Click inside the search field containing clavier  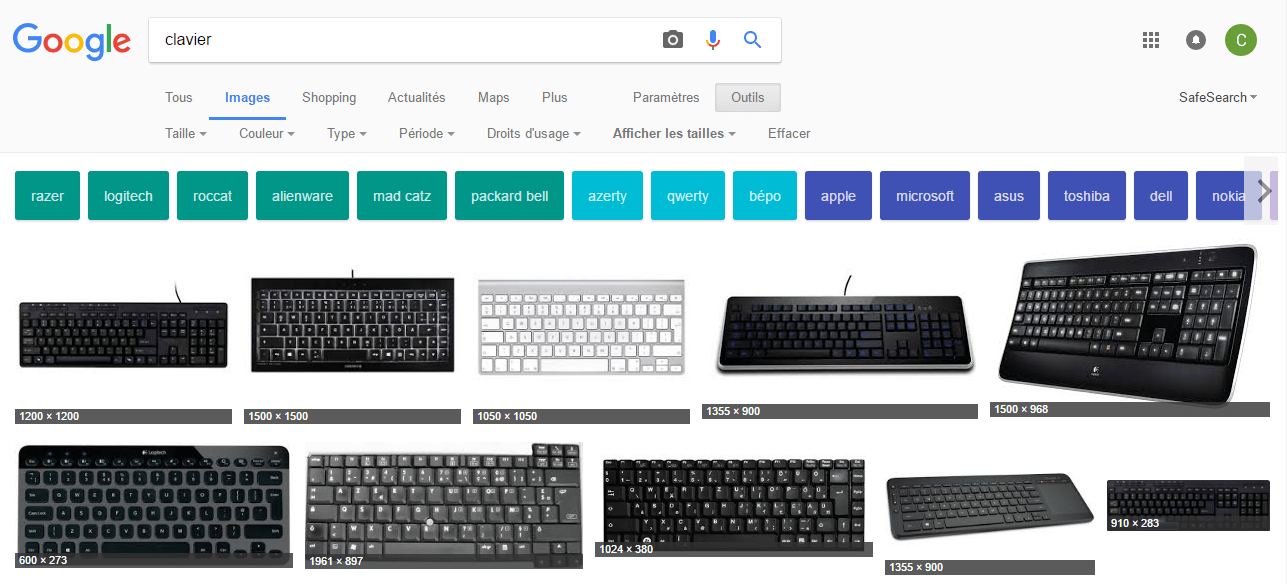[400, 40]
